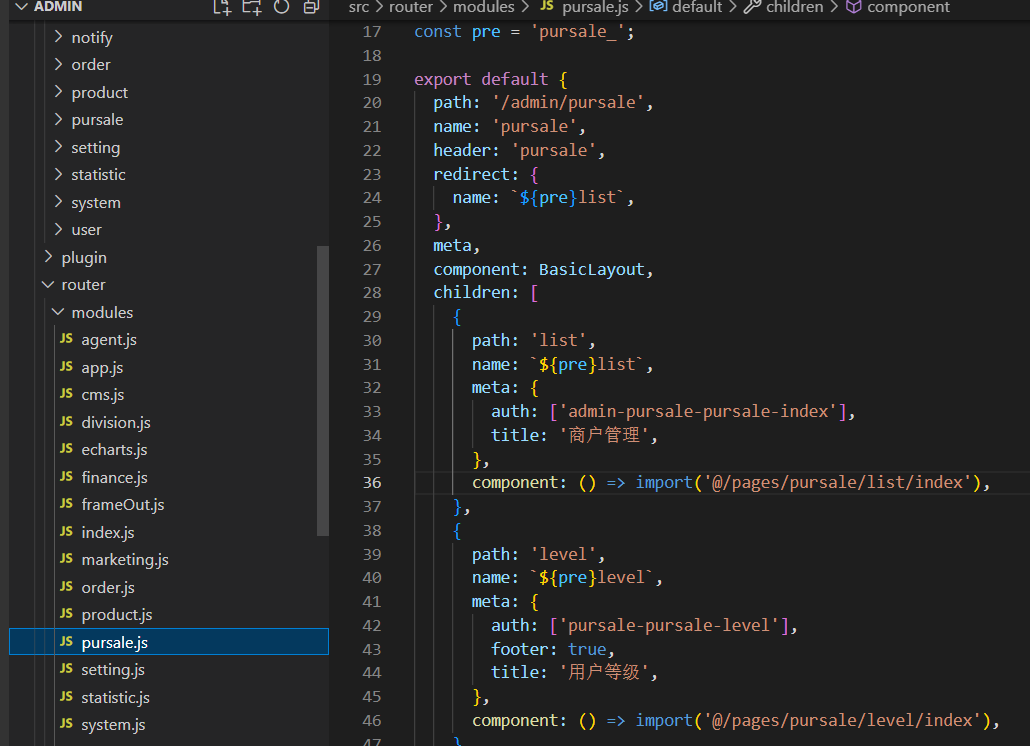The width and height of the screenshot is (1030, 746).
Task: Open product.js from the file tree
Action: [x=117, y=615]
